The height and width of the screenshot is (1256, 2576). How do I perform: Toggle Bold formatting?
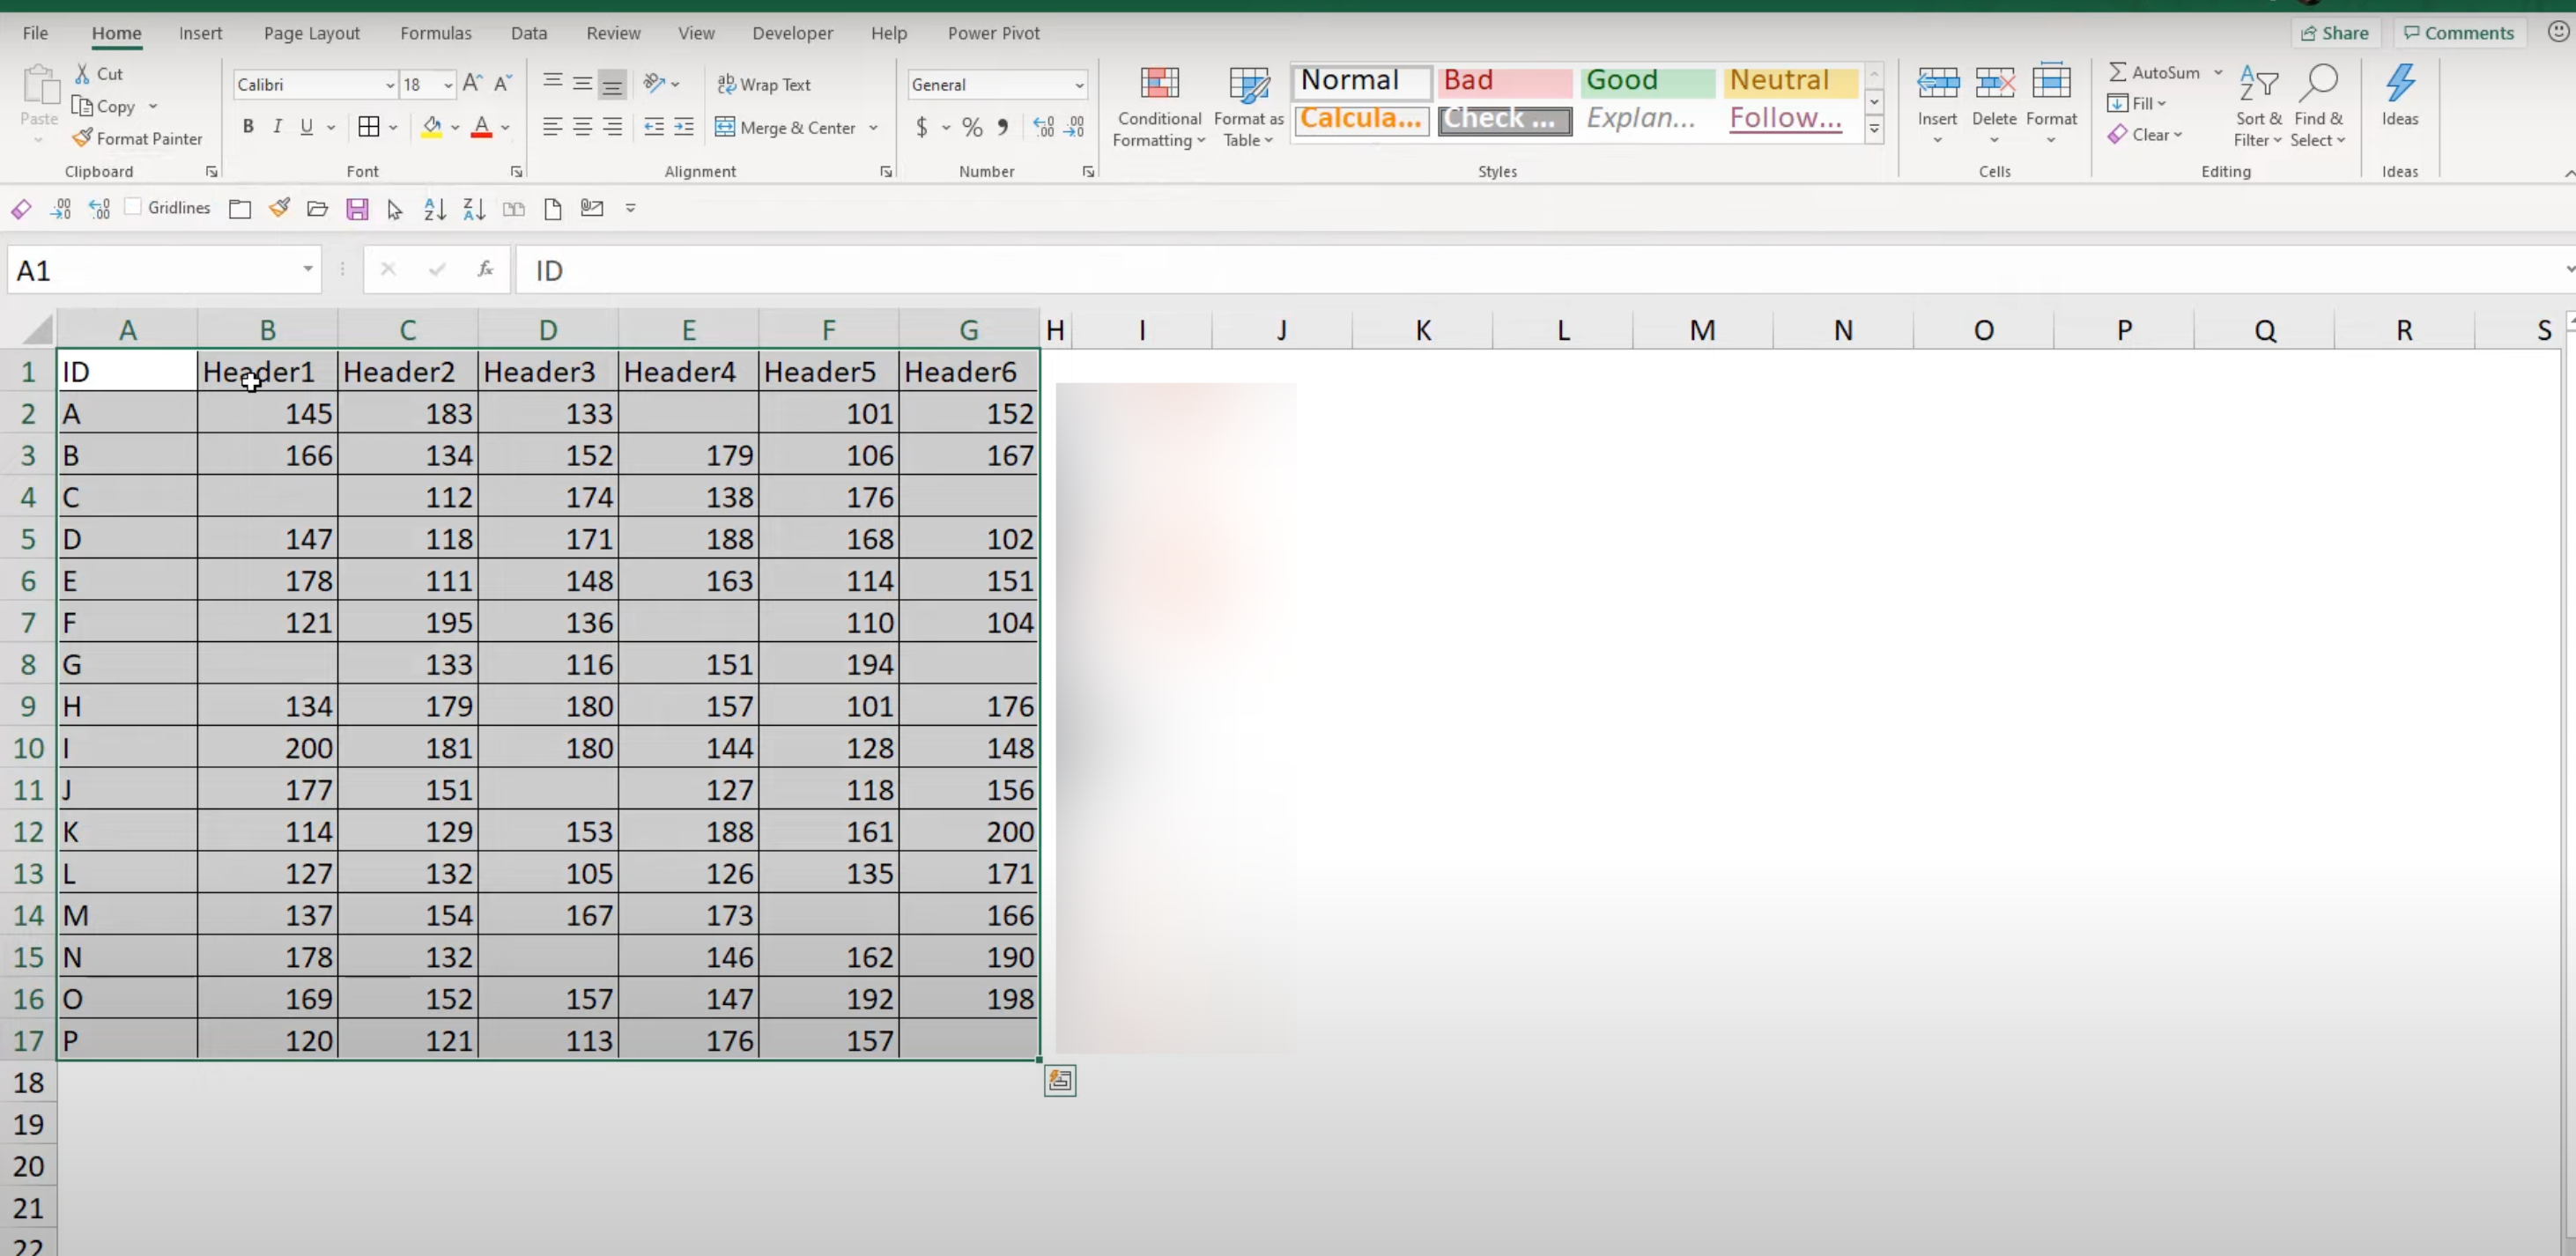click(248, 127)
